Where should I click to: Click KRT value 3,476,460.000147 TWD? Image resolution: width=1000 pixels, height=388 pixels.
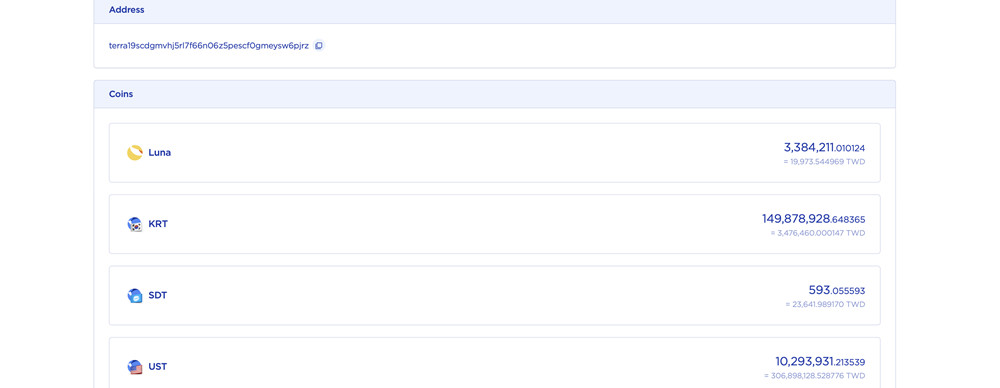pyautogui.click(x=818, y=234)
